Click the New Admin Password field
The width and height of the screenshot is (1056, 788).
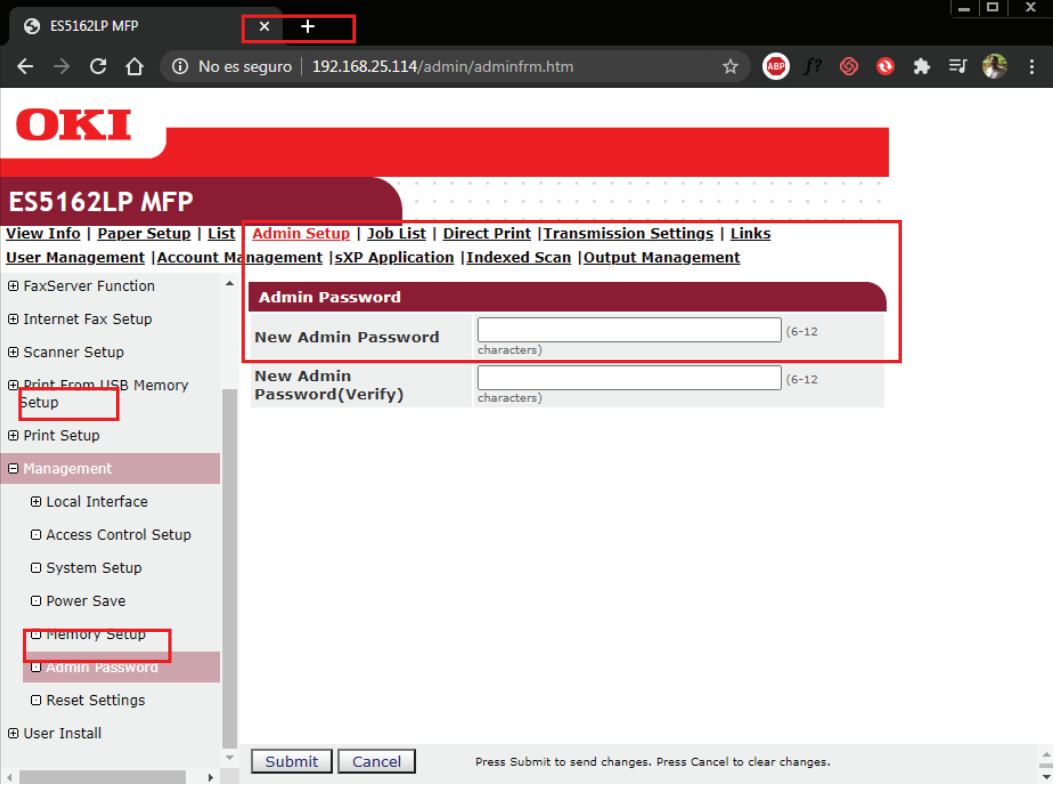[x=629, y=330]
